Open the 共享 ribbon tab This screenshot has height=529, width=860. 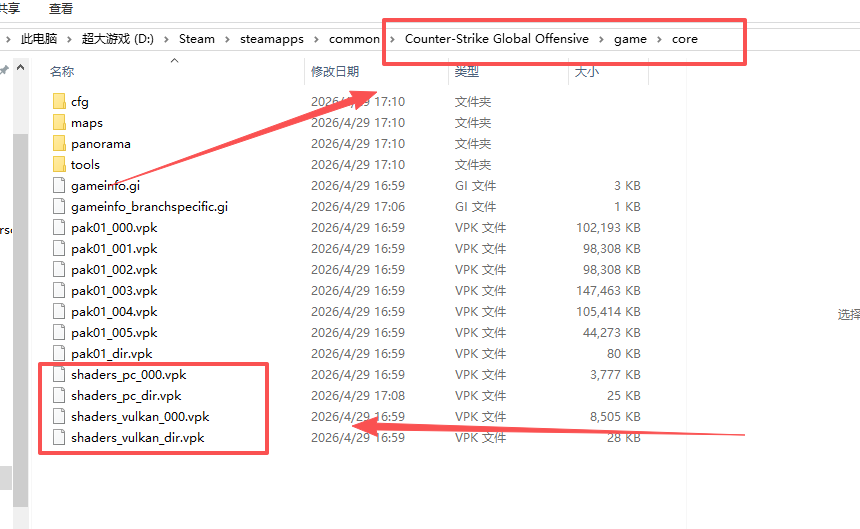[x=10, y=9]
